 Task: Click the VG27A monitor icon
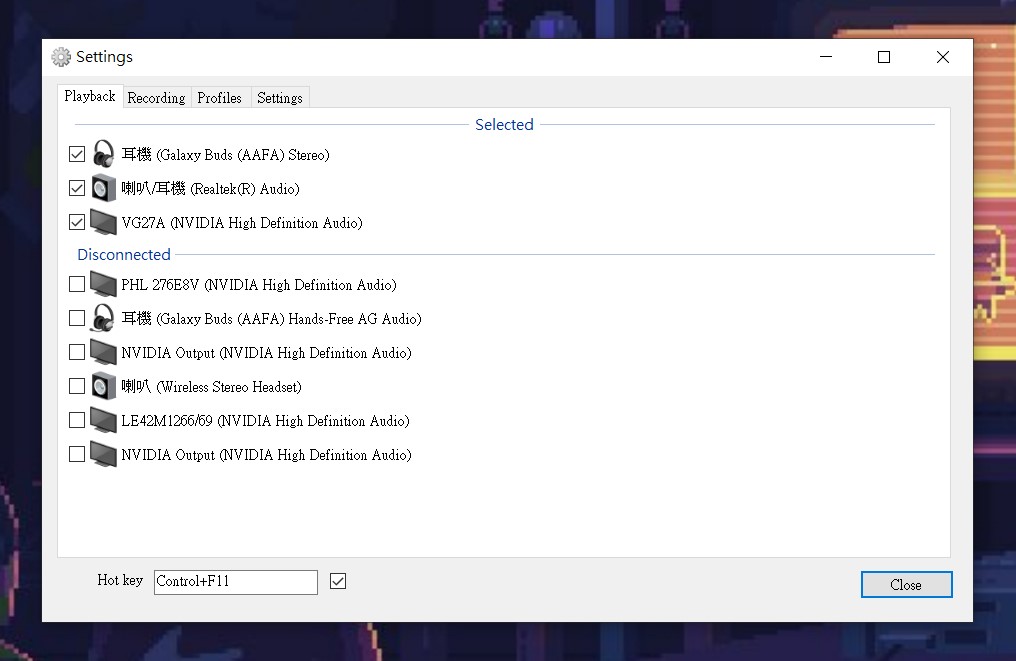(103, 222)
